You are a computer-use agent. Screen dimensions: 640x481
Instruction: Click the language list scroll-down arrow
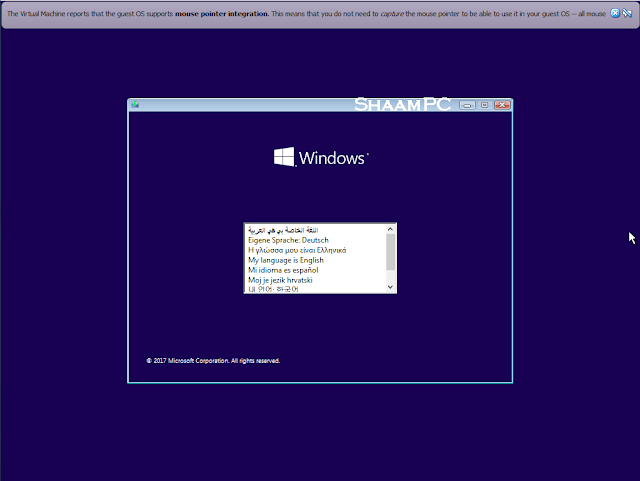click(x=390, y=287)
